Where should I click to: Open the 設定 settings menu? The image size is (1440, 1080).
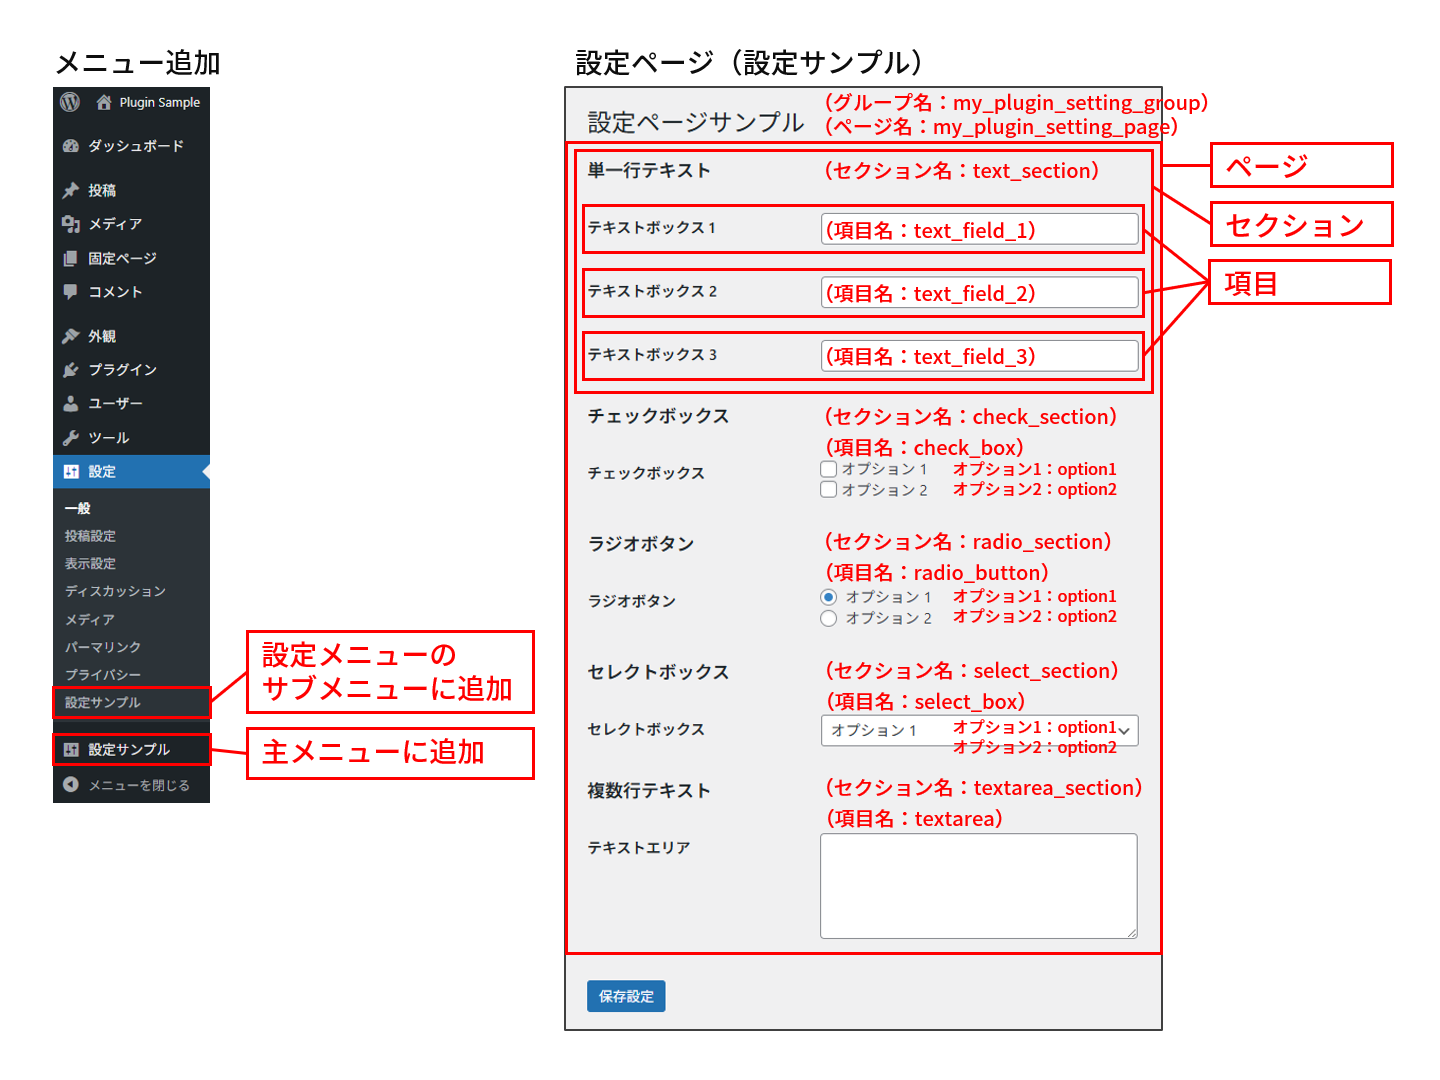(102, 472)
